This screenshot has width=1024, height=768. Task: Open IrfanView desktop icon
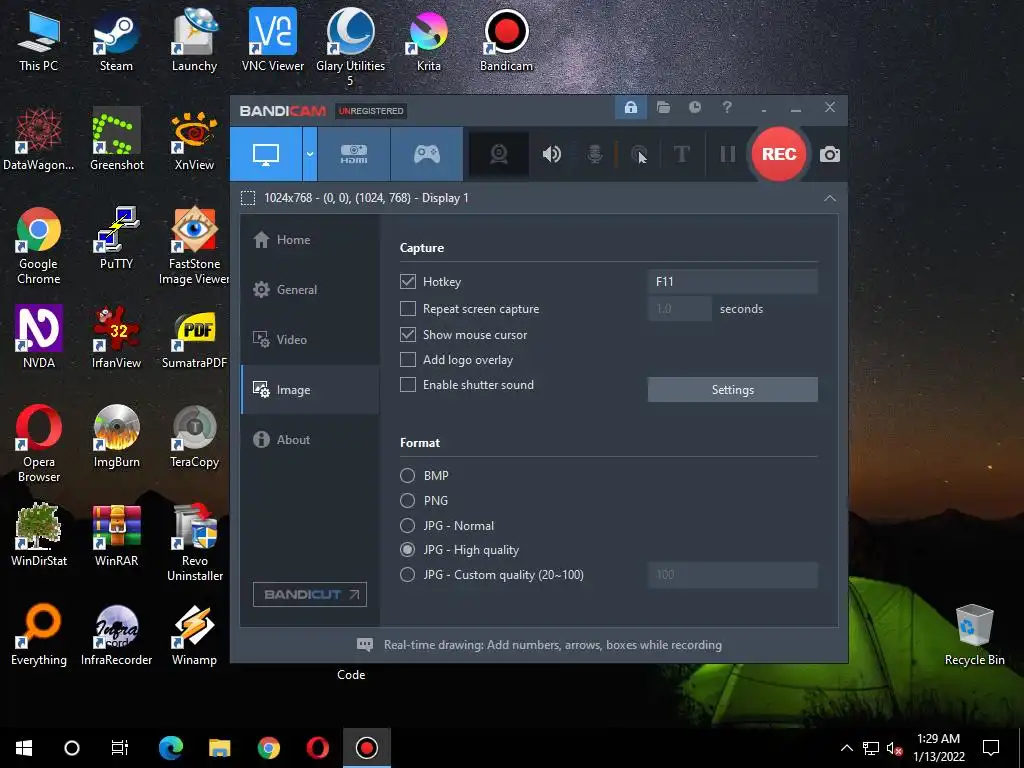116,338
